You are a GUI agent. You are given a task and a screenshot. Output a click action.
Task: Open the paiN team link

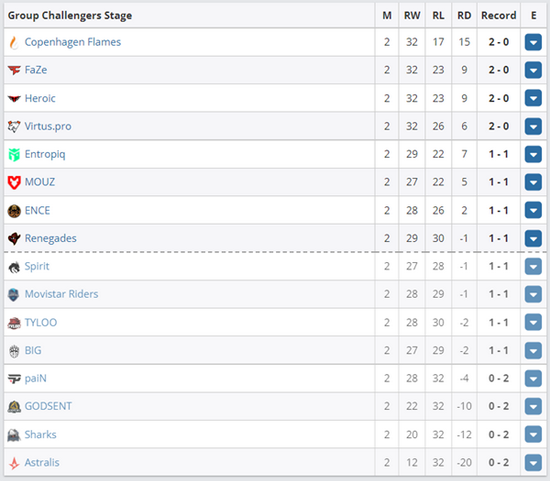(35, 379)
